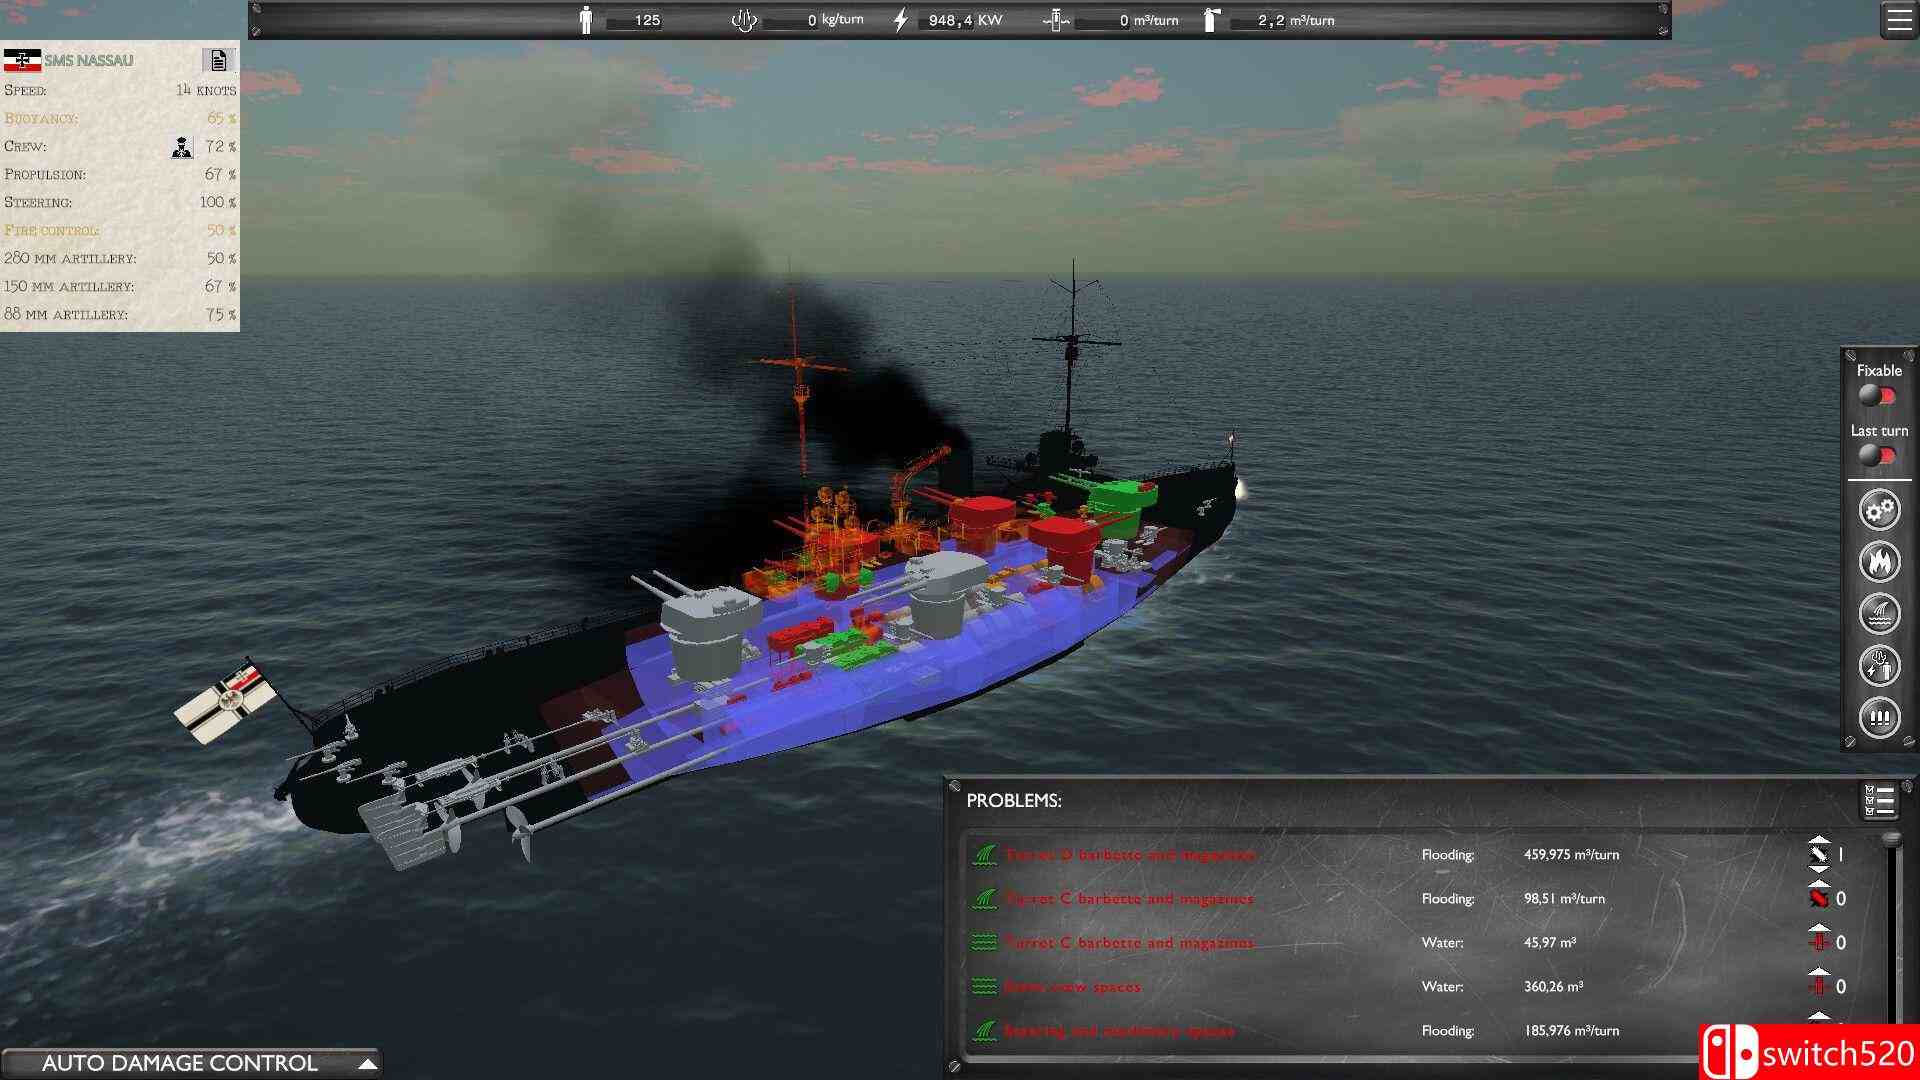Click the flooding rate icon showing 2,2 m³/turn
The width and height of the screenshot is (1920, 1080).
pos(1212,19)
